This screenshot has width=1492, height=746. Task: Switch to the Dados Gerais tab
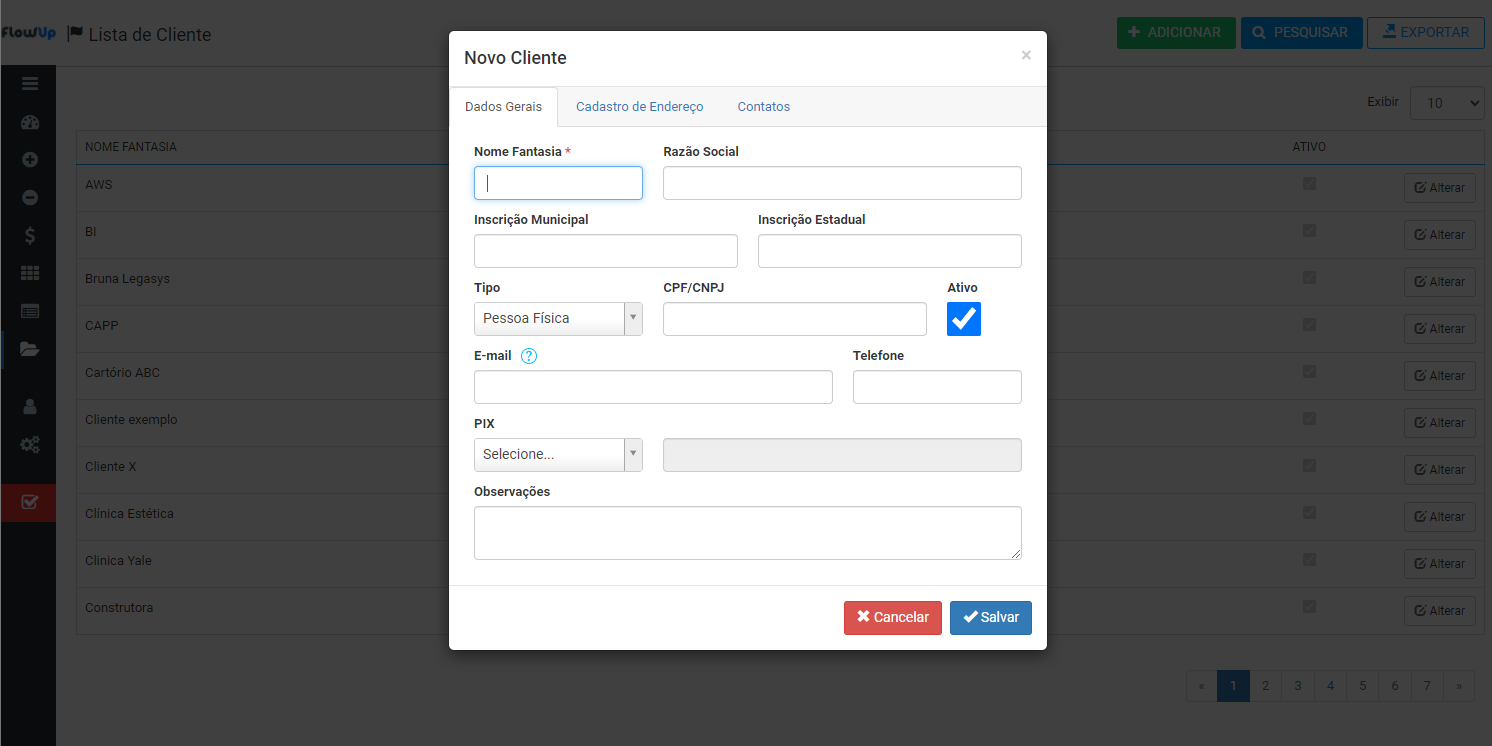click(504, 107)
